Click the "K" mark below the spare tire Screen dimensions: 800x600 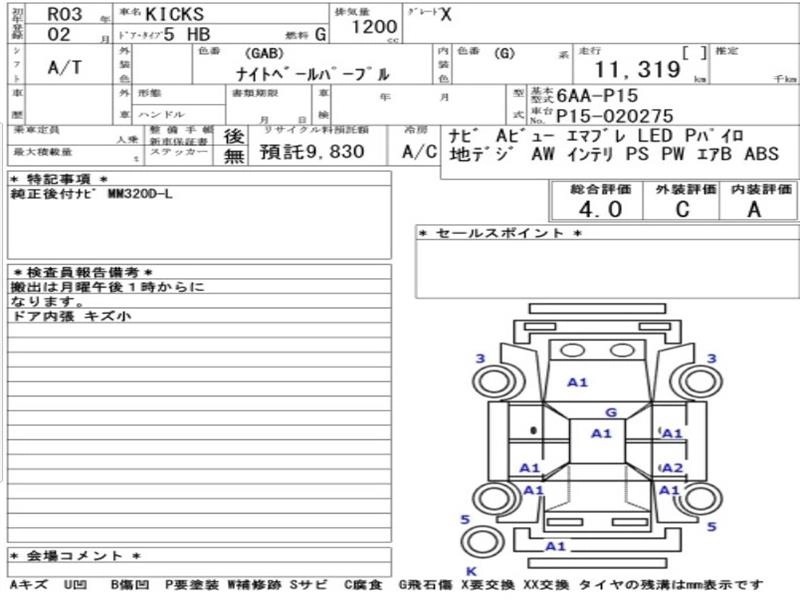[x=471, y=571]
